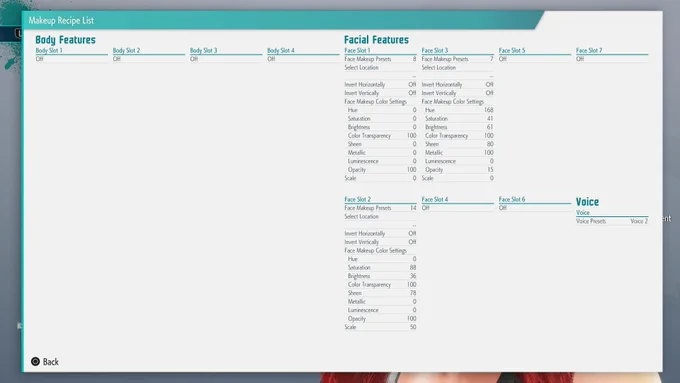This screenshot has height=383, width=680.
Task: Click Face Makeup Color Settings in Face Slot 1
Action: 376,101
